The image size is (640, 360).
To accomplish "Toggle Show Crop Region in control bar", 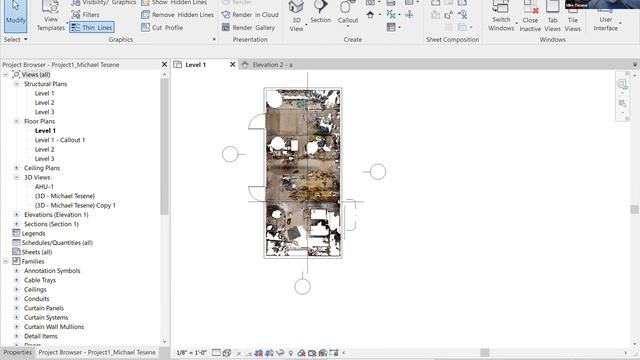I will point(269,353).
